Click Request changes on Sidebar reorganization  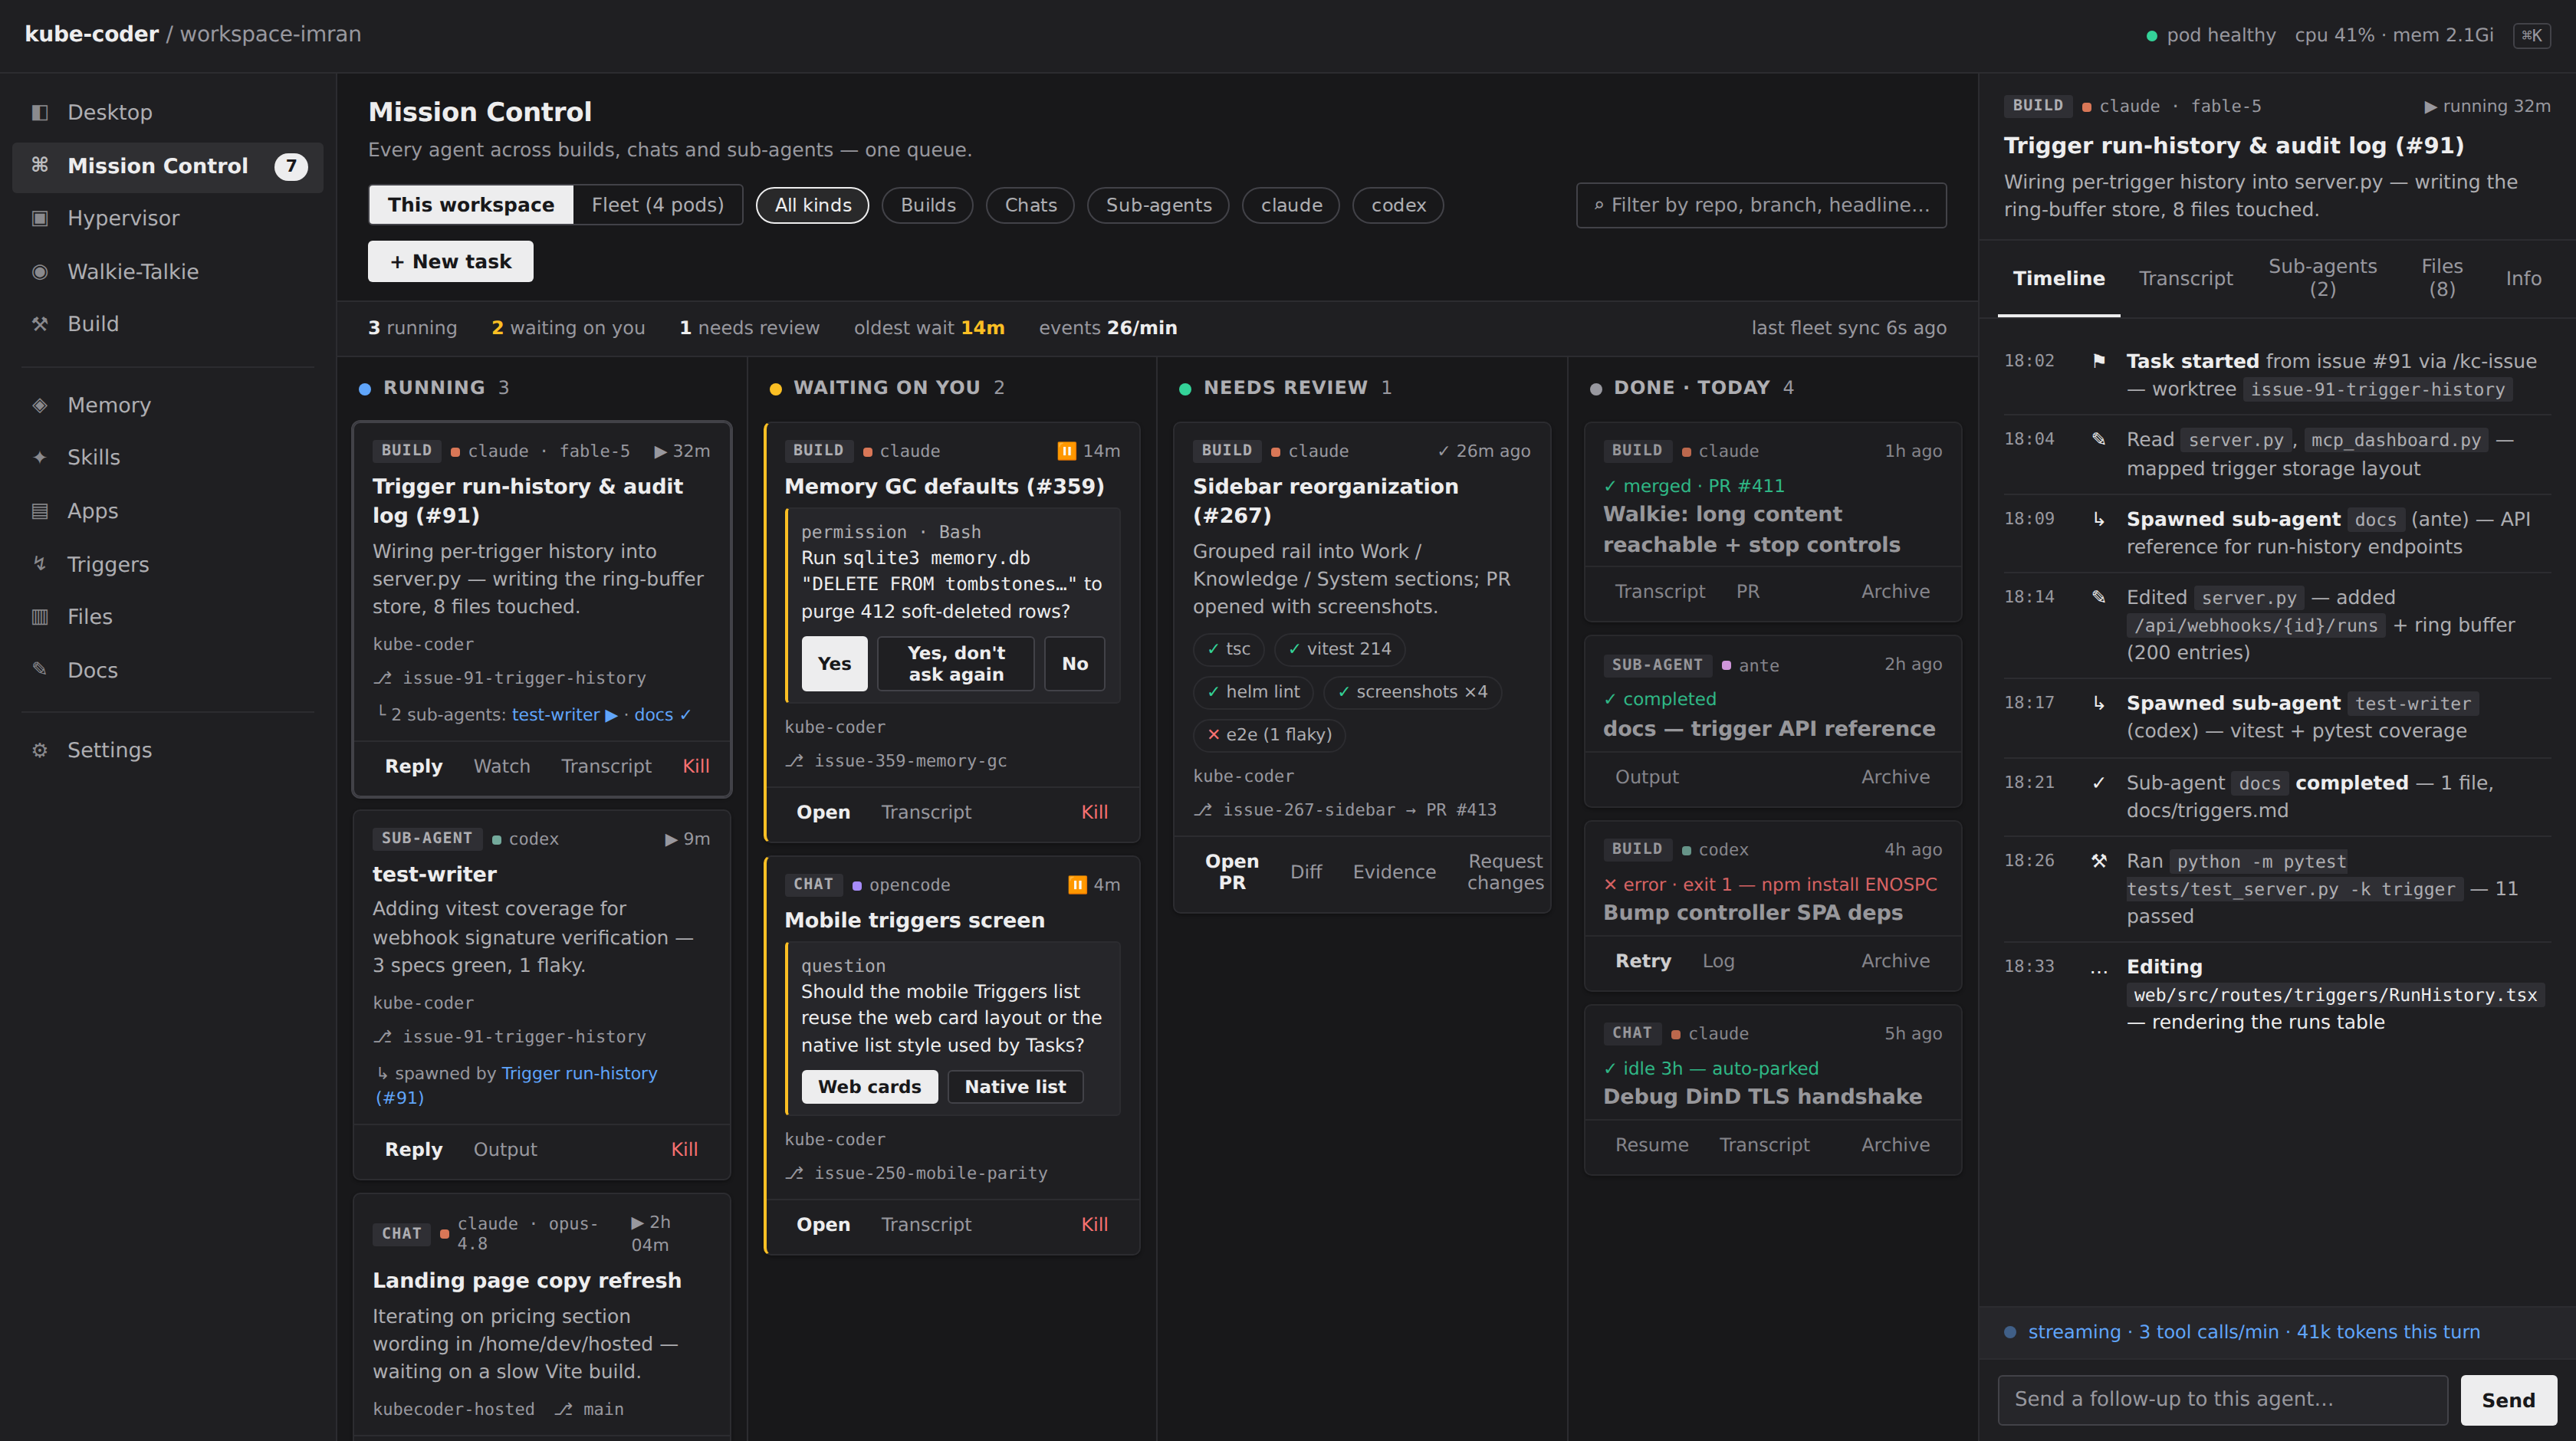pyautogui.click(x=1505, y=872)
